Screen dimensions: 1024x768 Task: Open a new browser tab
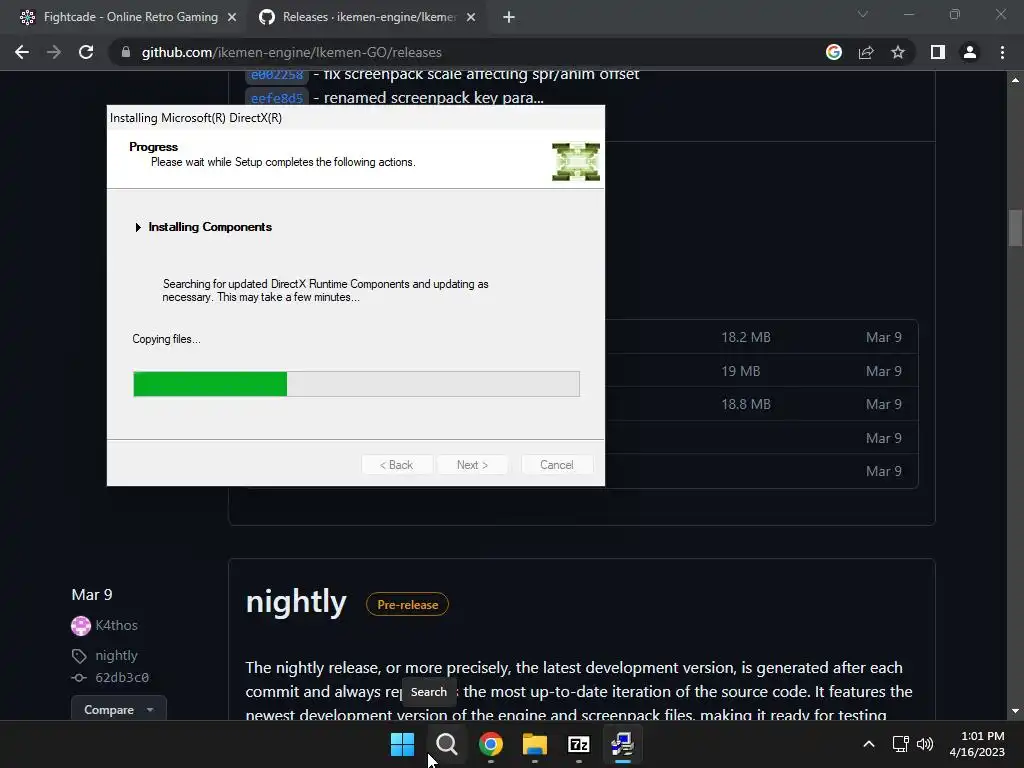[x=509, y=18]
